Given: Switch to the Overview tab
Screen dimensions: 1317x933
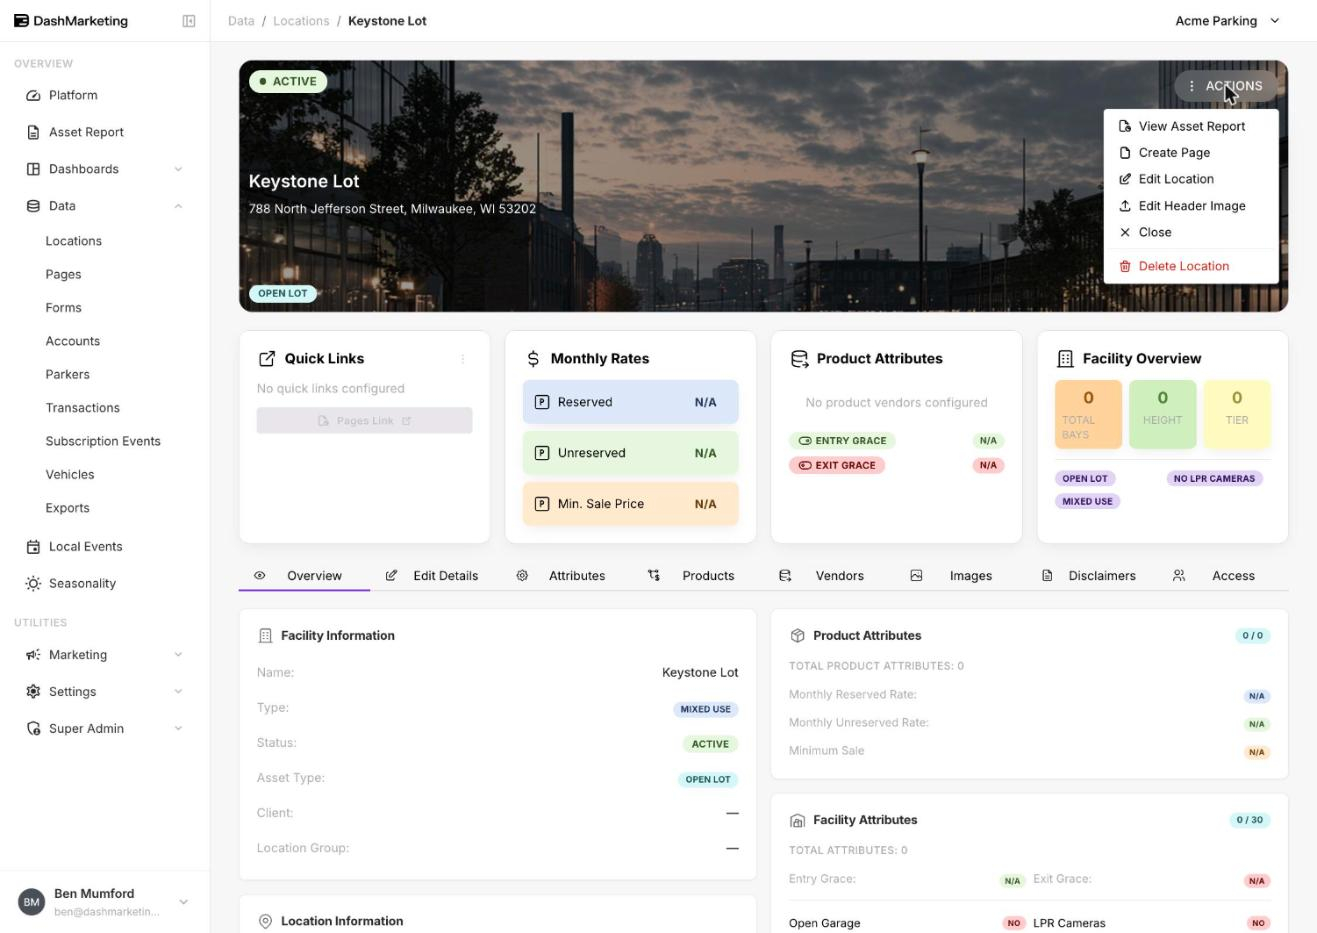Looking at the screenshot, I should point(304,576).
